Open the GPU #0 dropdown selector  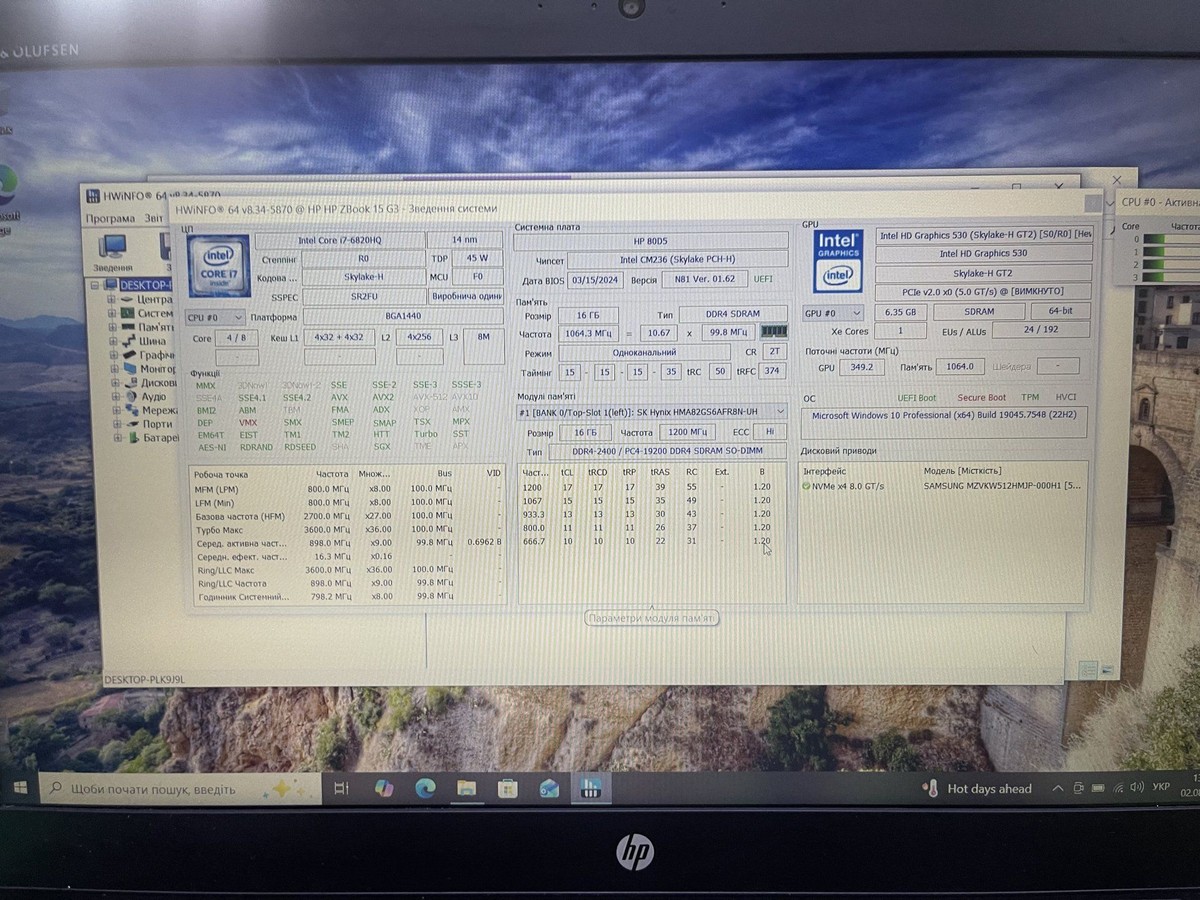coord(833,312)
